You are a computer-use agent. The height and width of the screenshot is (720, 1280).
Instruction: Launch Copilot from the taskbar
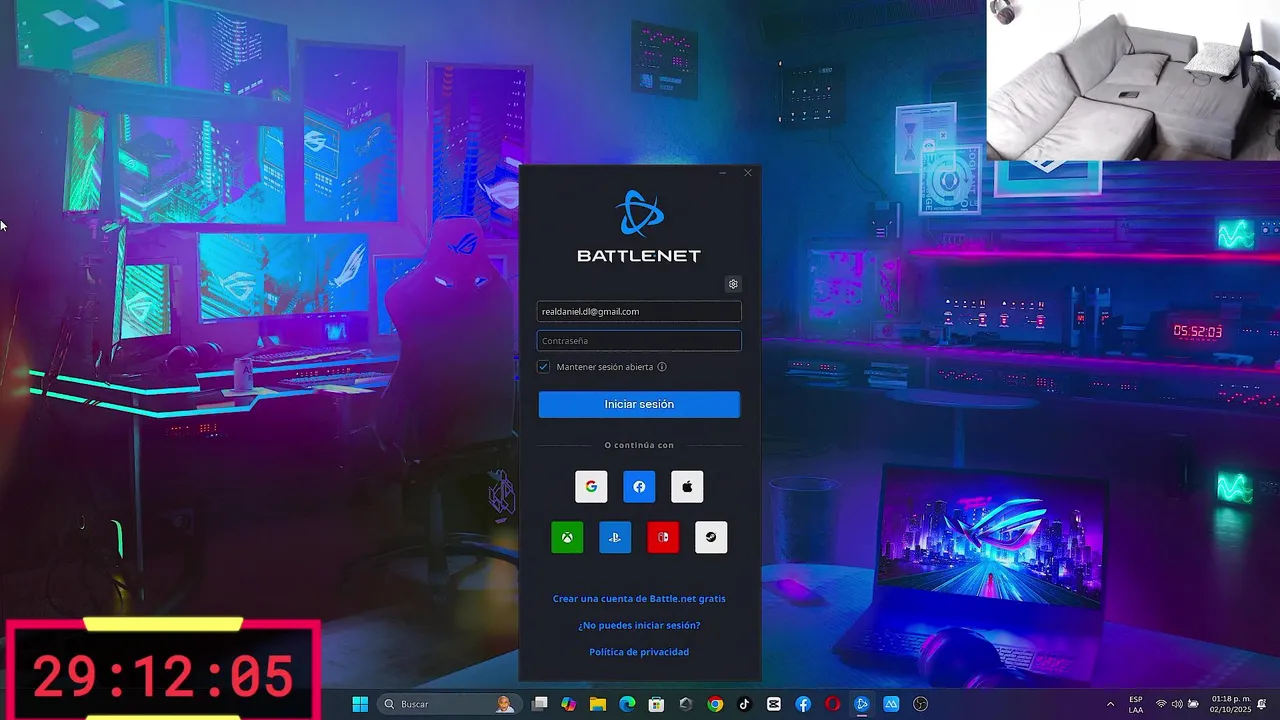pos(569,704)
